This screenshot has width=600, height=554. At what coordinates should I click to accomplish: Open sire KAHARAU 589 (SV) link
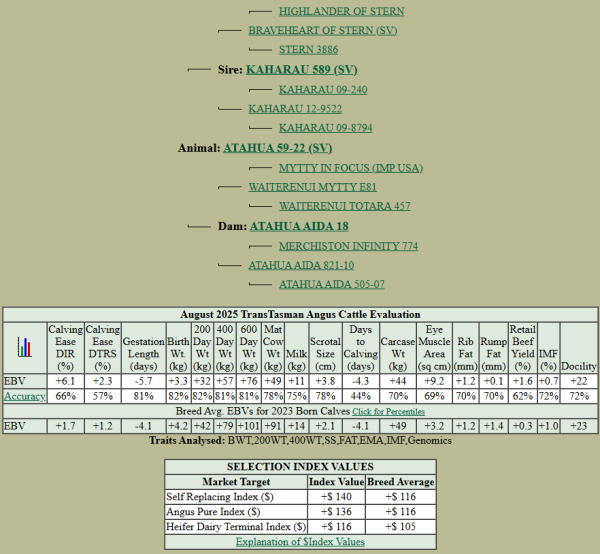click(x=302, y=70)
